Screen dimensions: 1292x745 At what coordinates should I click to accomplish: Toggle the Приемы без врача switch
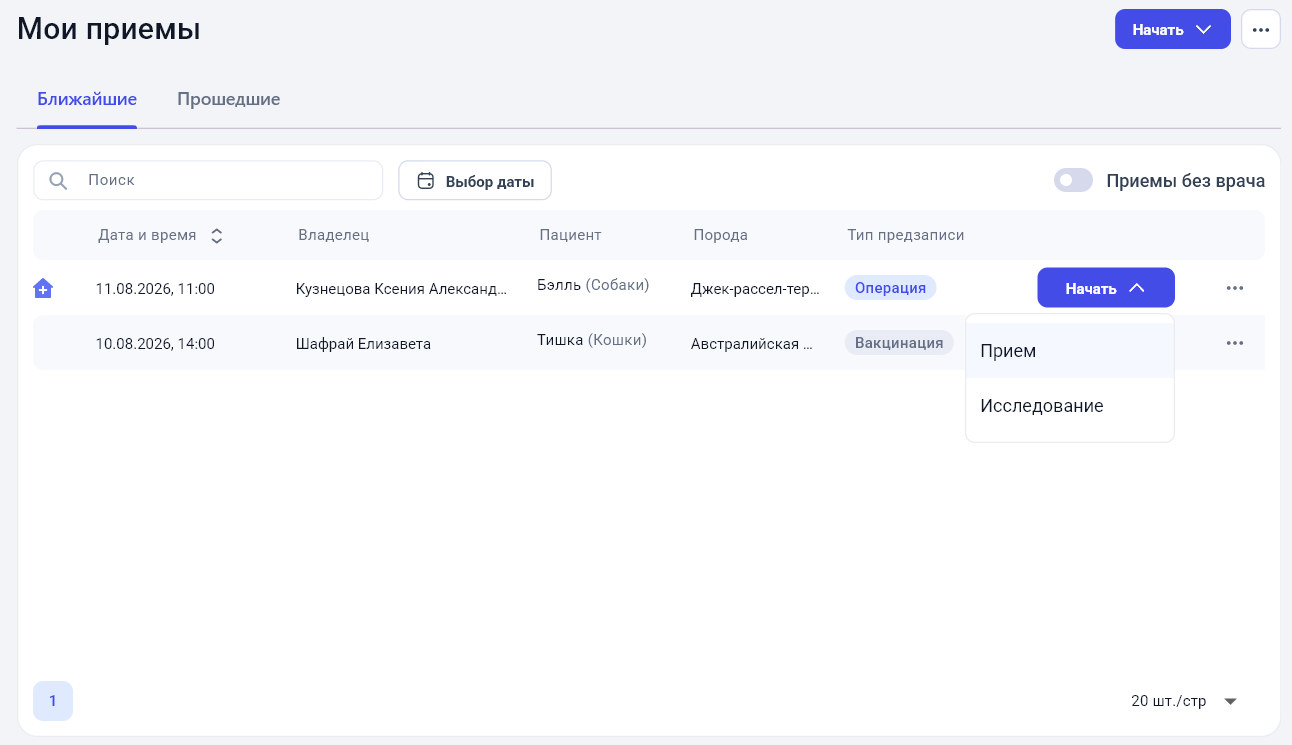(x=1073, y=181)
